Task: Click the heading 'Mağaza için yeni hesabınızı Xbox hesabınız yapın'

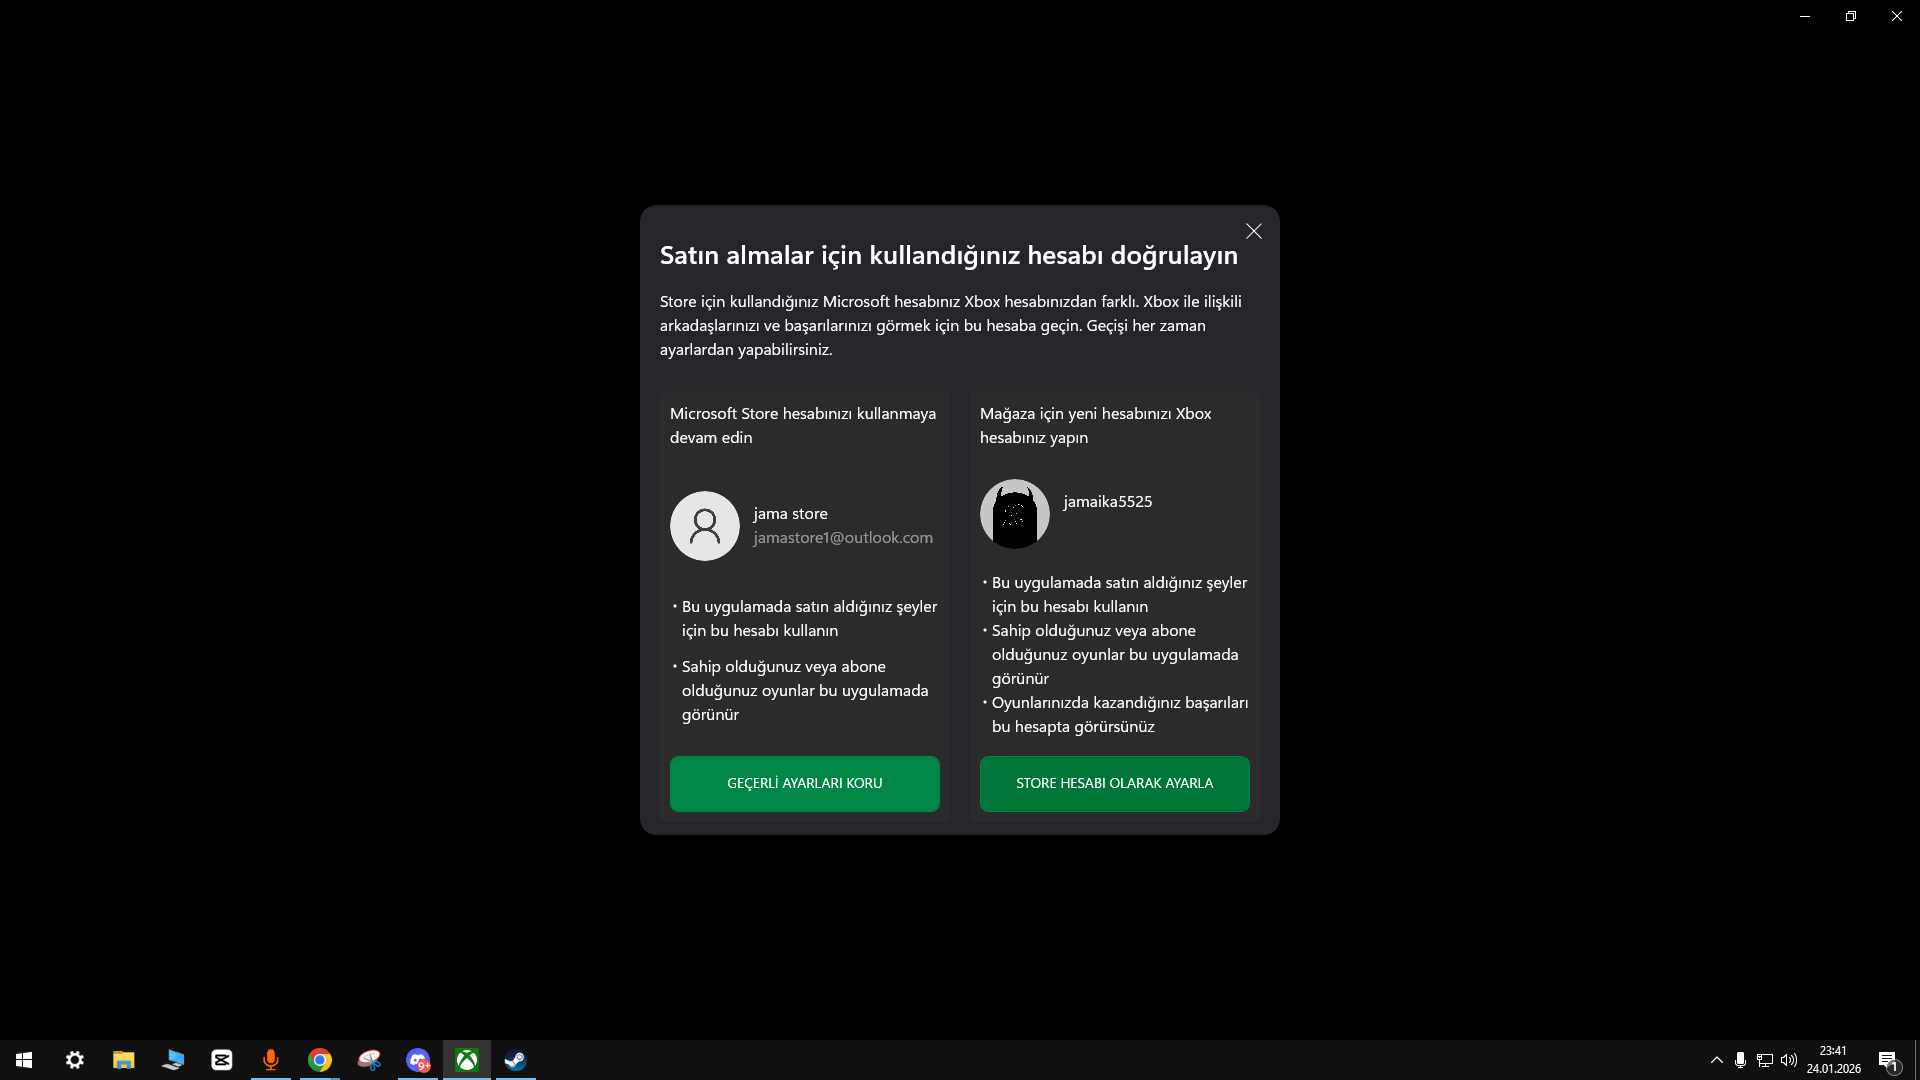Action: coord(1096,425)
